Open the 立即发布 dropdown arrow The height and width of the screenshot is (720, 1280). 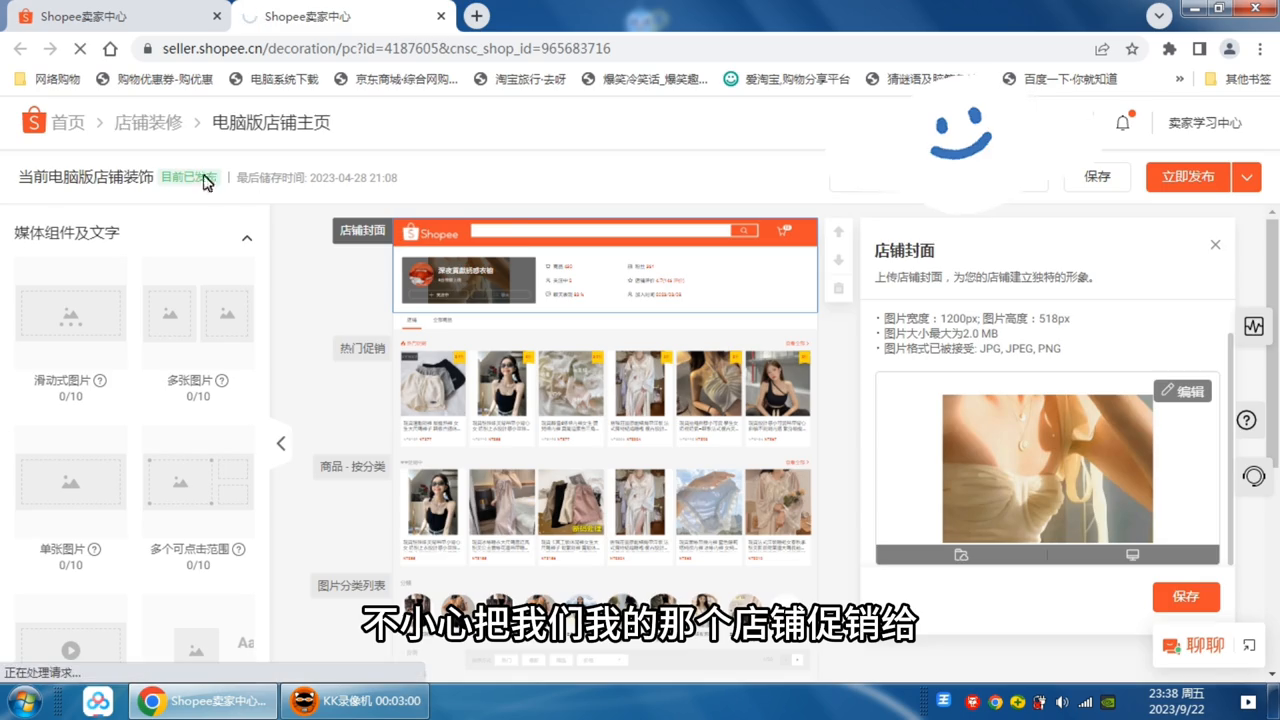(1247, 176)
